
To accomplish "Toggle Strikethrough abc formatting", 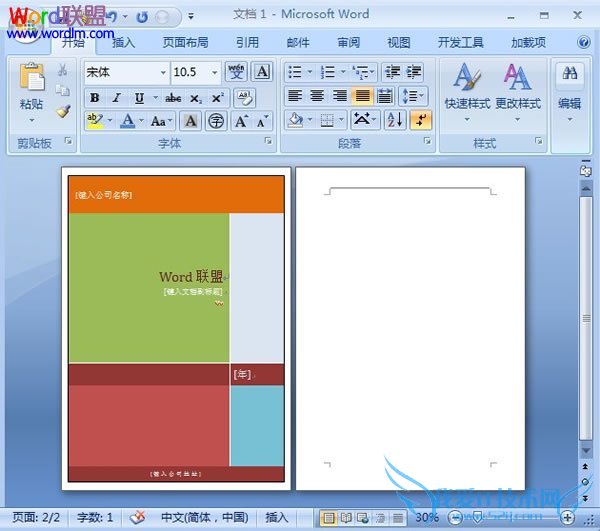I will click(x=173, y=98).
